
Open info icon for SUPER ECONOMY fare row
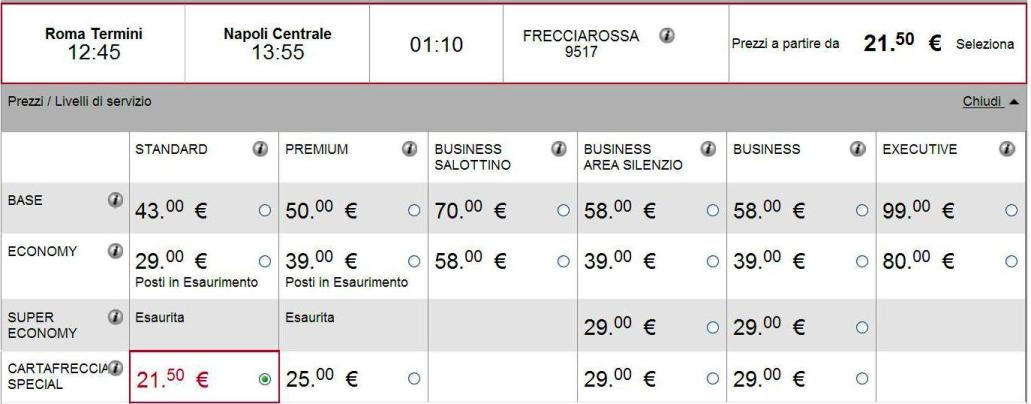click(x=116, y=317)
